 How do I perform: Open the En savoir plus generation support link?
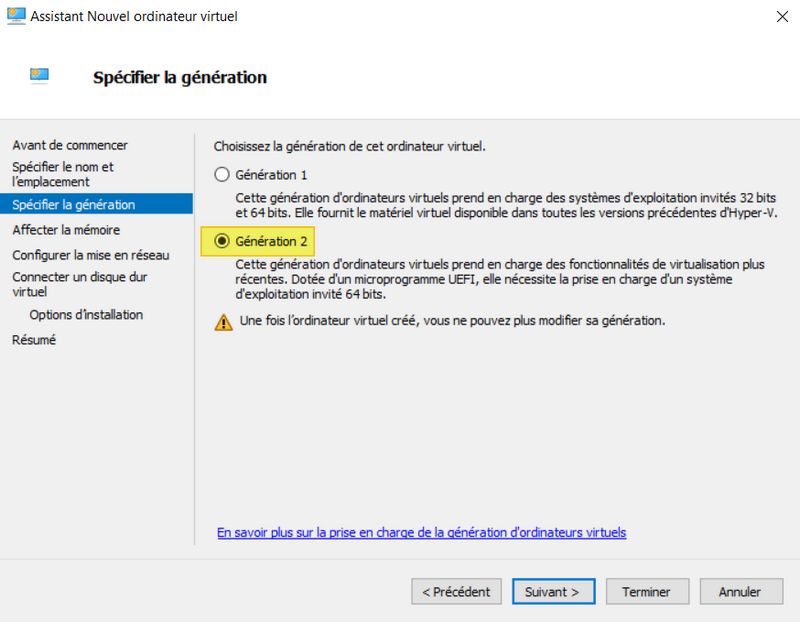[421, 533]
